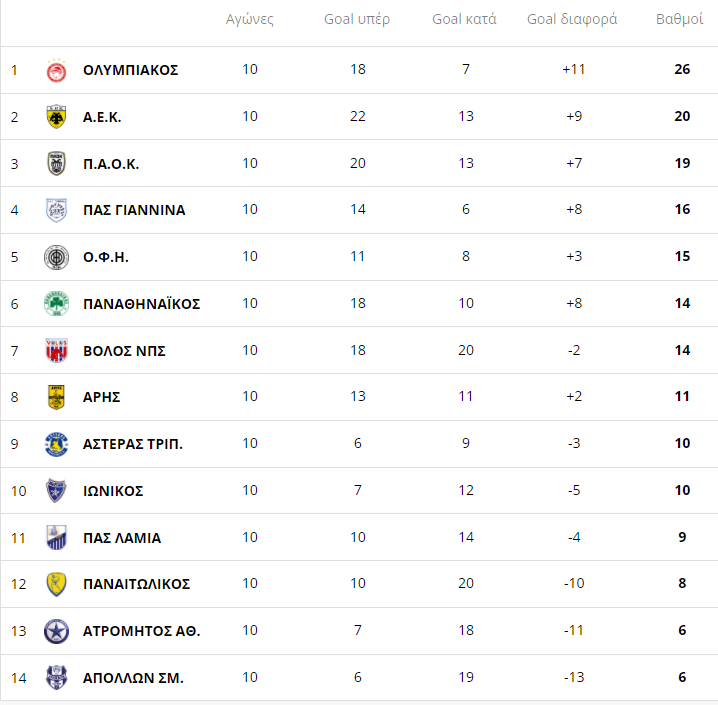Open the ΠΑΣ ΓΙΑΝΝΙΝΑ team page
The width and height of the screenshot is (718, 705).
(x=134, y=210)
